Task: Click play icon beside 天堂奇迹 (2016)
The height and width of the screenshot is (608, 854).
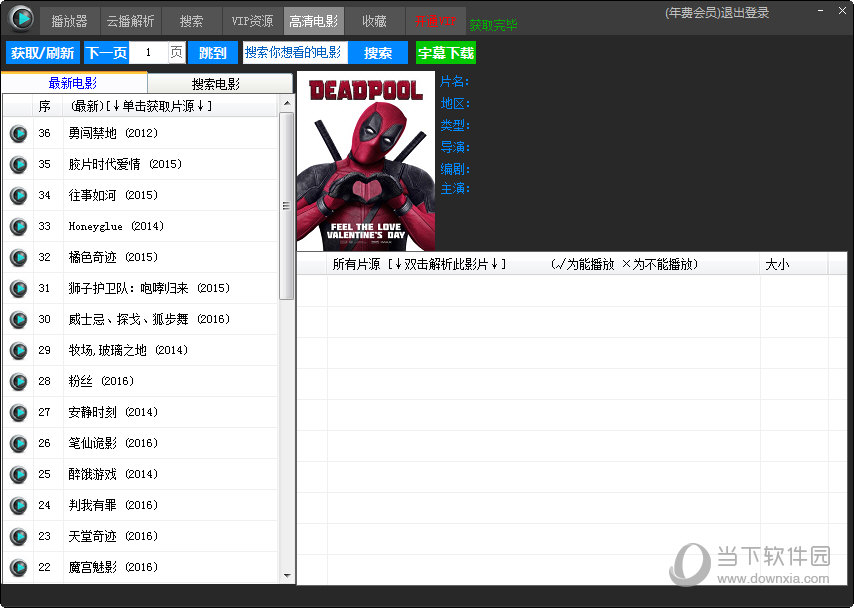Action: pyautogui.click(x=19, y=537)
